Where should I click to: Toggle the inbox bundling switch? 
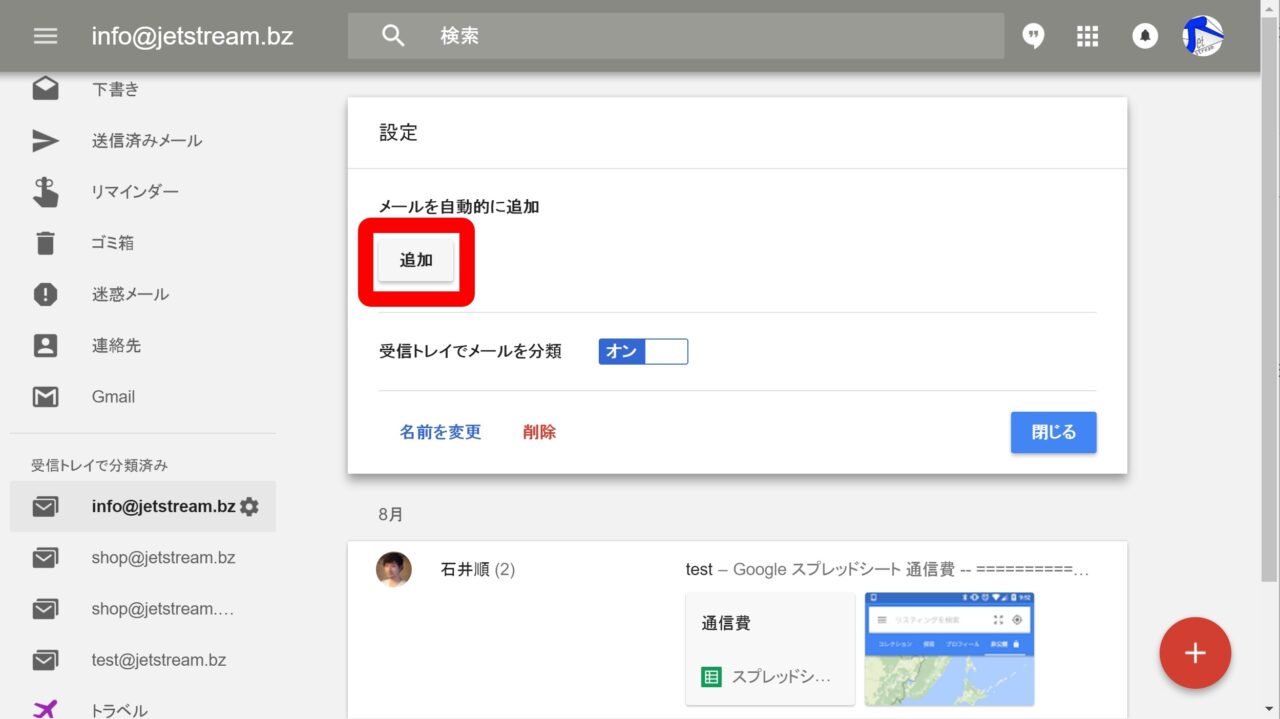(x=643, y=352)
